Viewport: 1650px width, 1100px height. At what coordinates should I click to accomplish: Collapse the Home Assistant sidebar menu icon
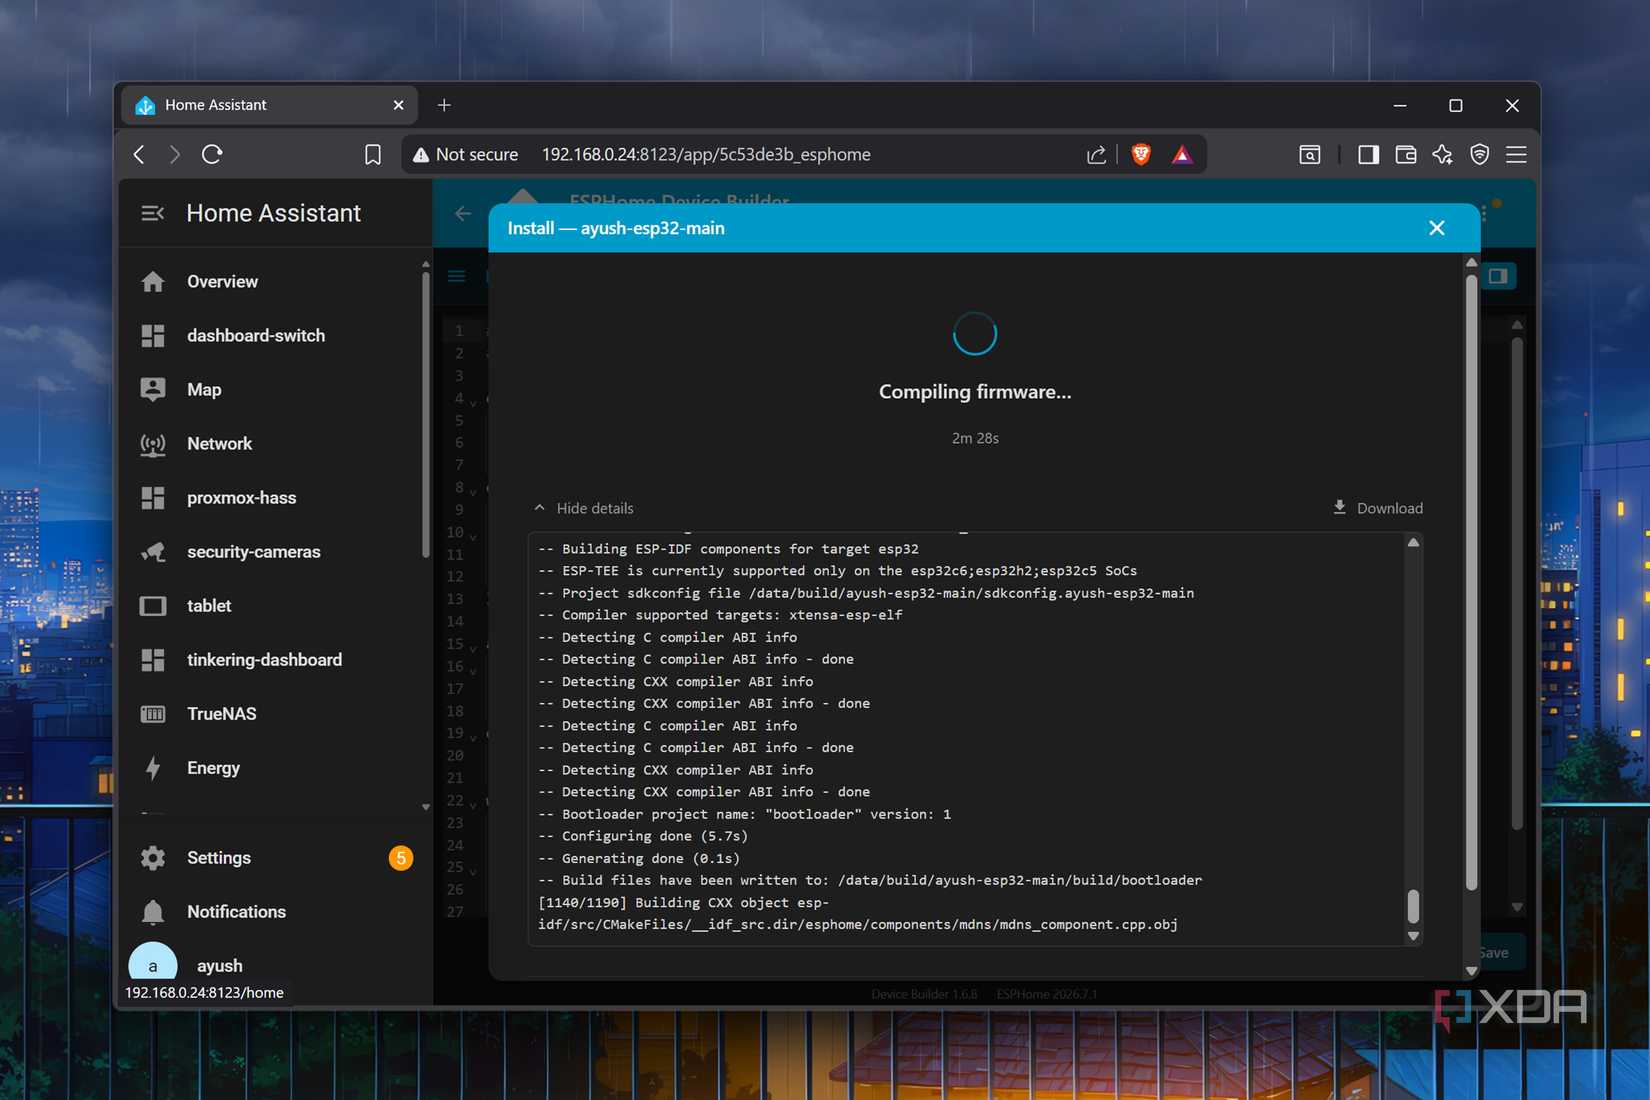153,213
